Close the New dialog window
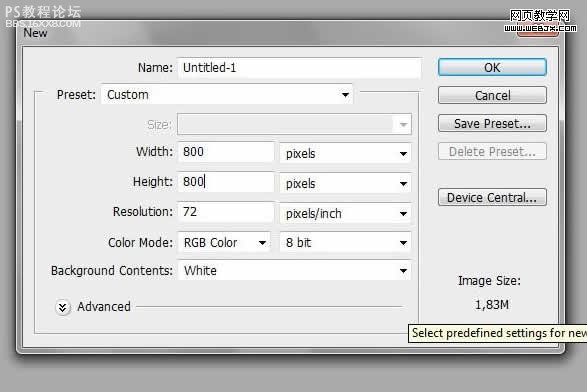This screenshot has height=392, width=587. pos(538,31)
